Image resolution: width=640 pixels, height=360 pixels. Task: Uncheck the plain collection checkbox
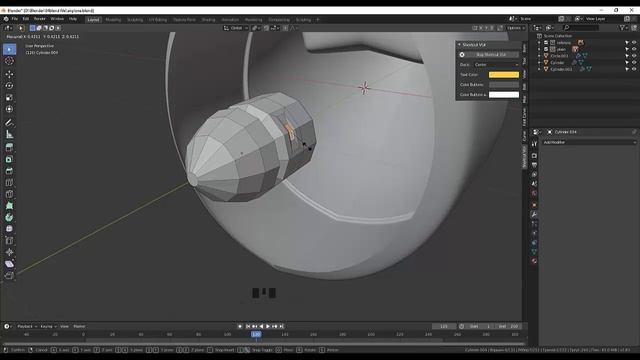[x=546, y=49]
